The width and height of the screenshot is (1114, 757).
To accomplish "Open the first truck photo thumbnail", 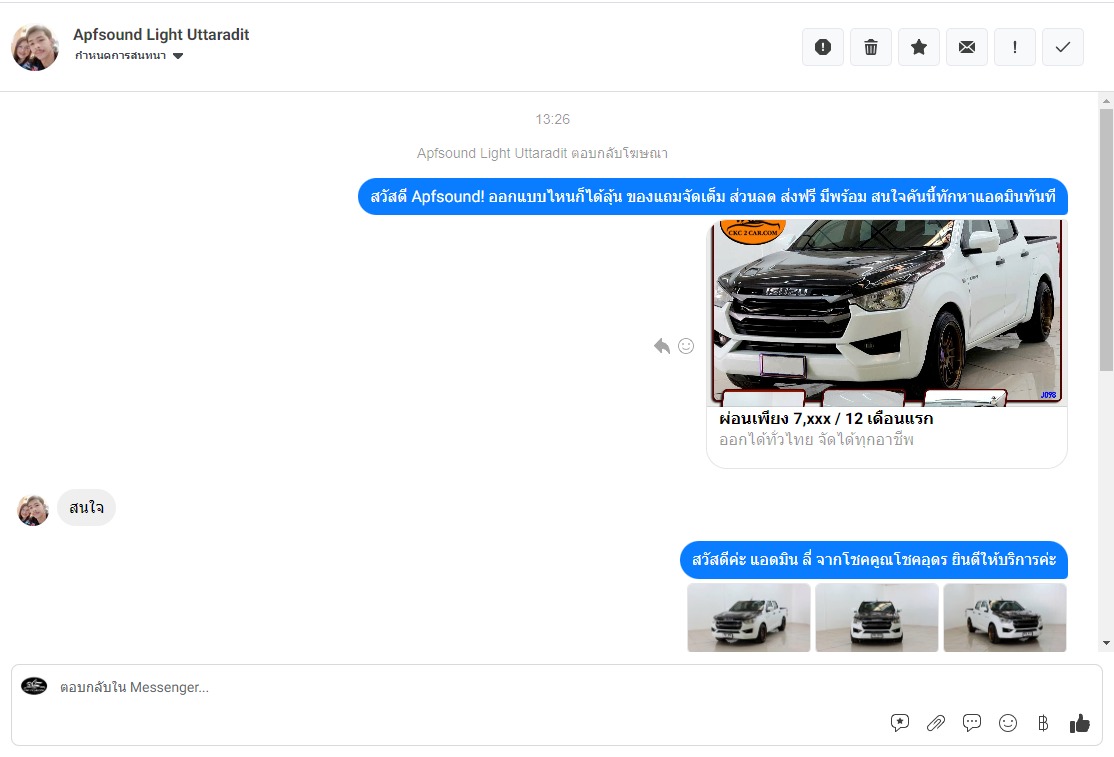I will coord(749,618).
